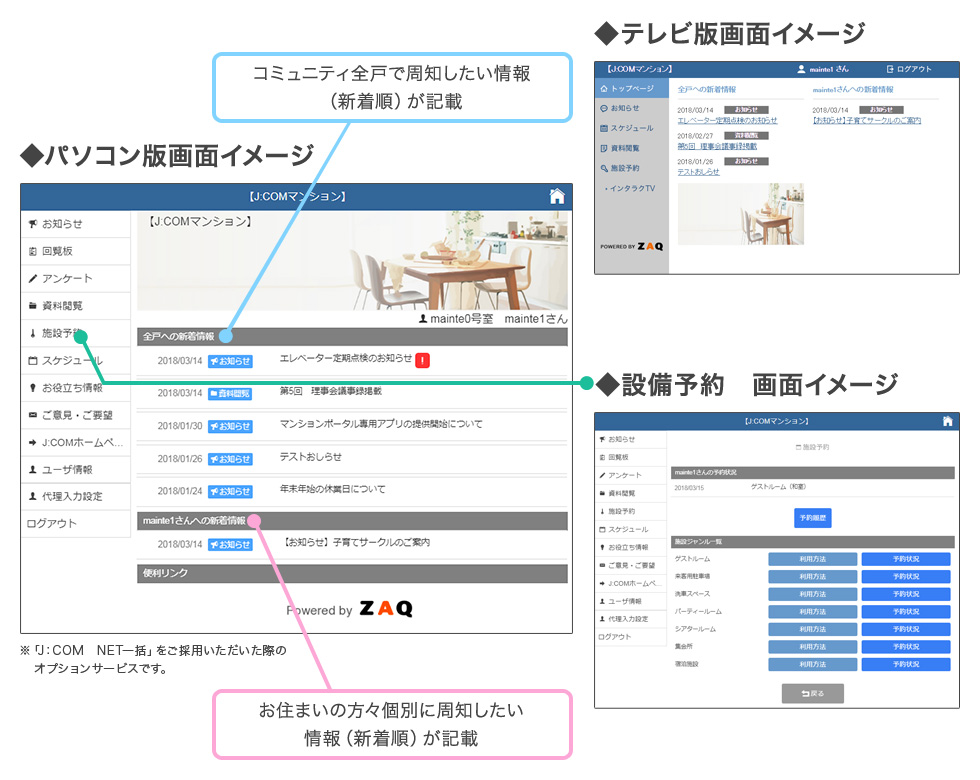Screen dimensions: 980x780
Task: Open スケジュール calendar icon in TV version sidebar
Action: tap(604, 128)
